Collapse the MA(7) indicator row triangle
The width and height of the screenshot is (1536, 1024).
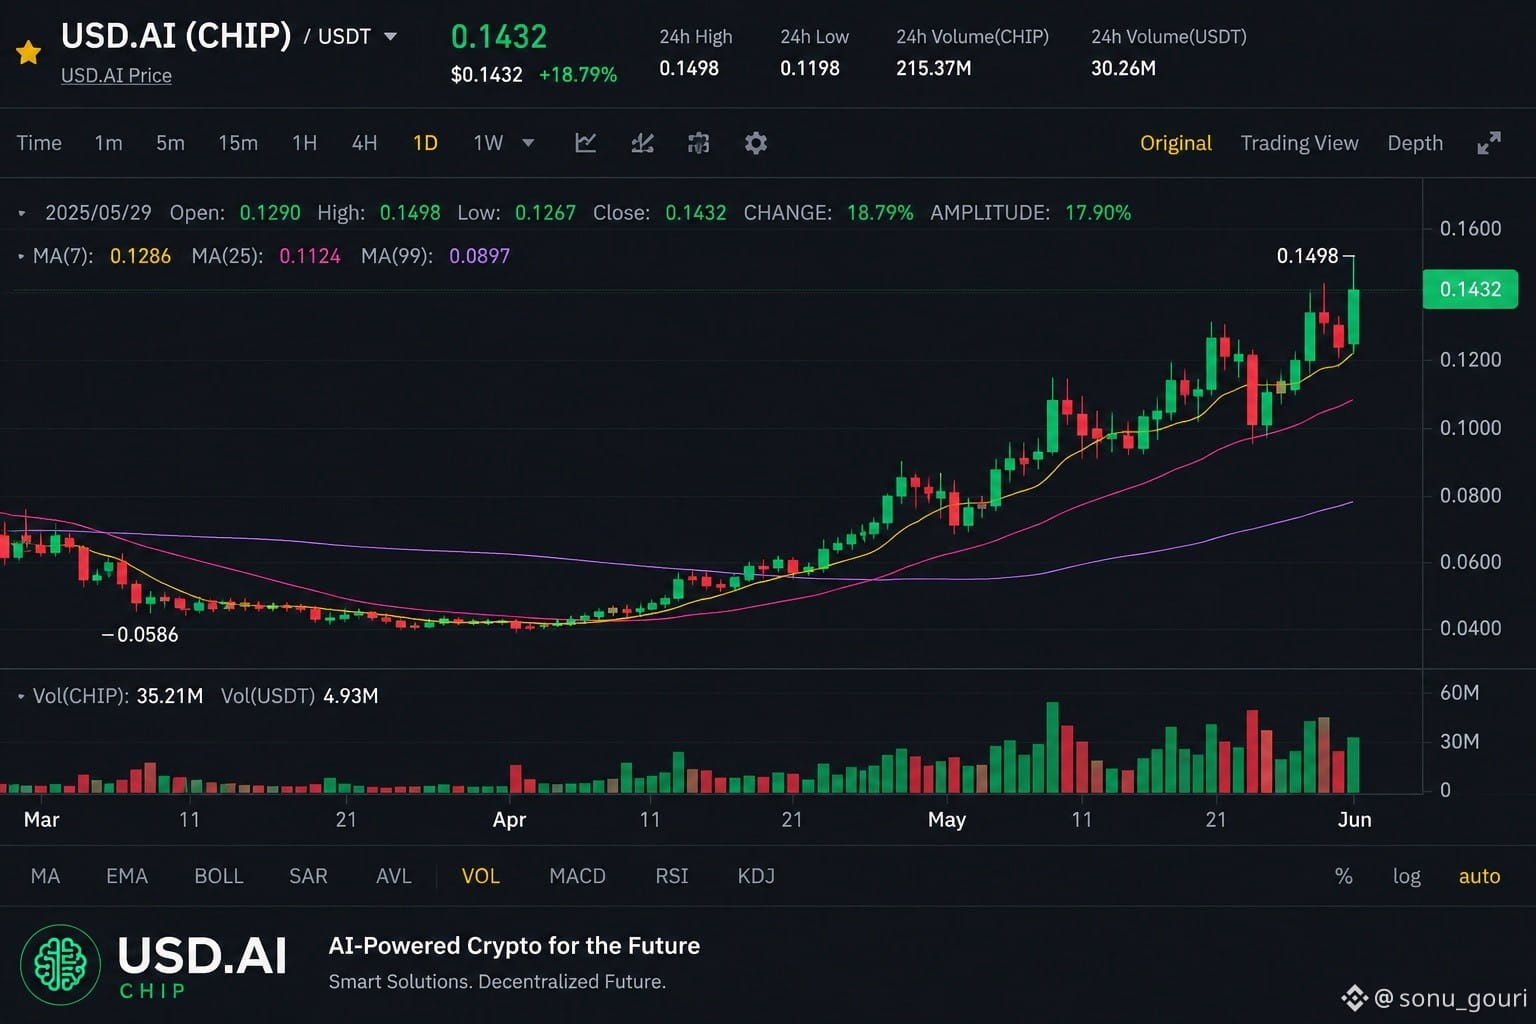pyautogui.click(x=21, y=256)
